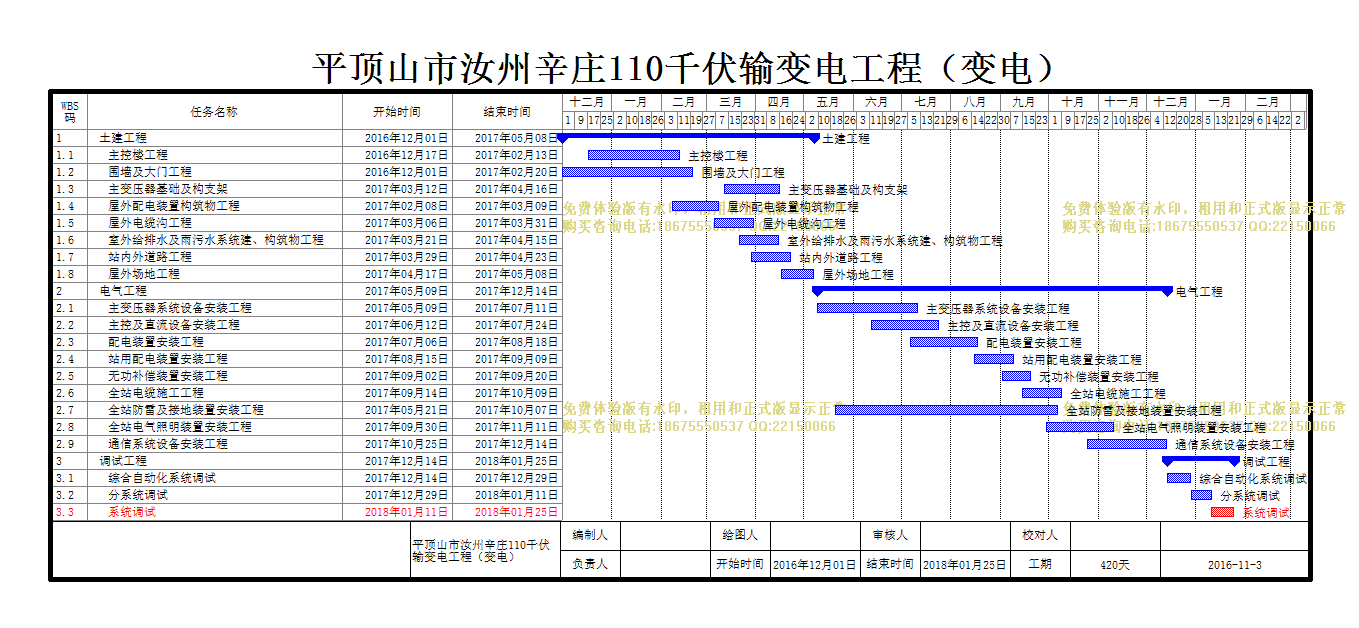Click the 通信系统设备安装工程 Gantt bar
Screen dimensions: 1359x628
click(1127, 444)
